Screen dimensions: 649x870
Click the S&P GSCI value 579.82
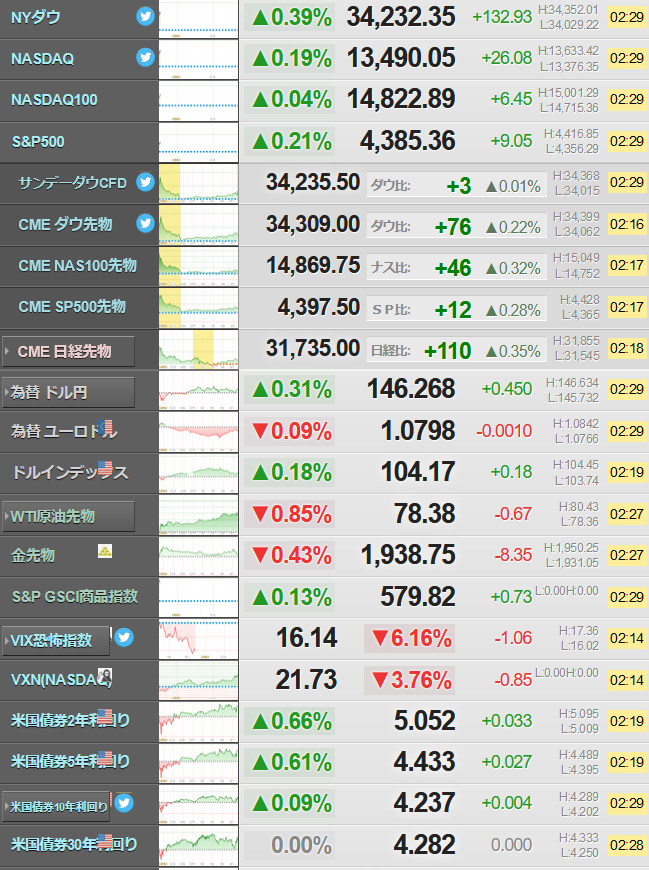coord(418,596)
